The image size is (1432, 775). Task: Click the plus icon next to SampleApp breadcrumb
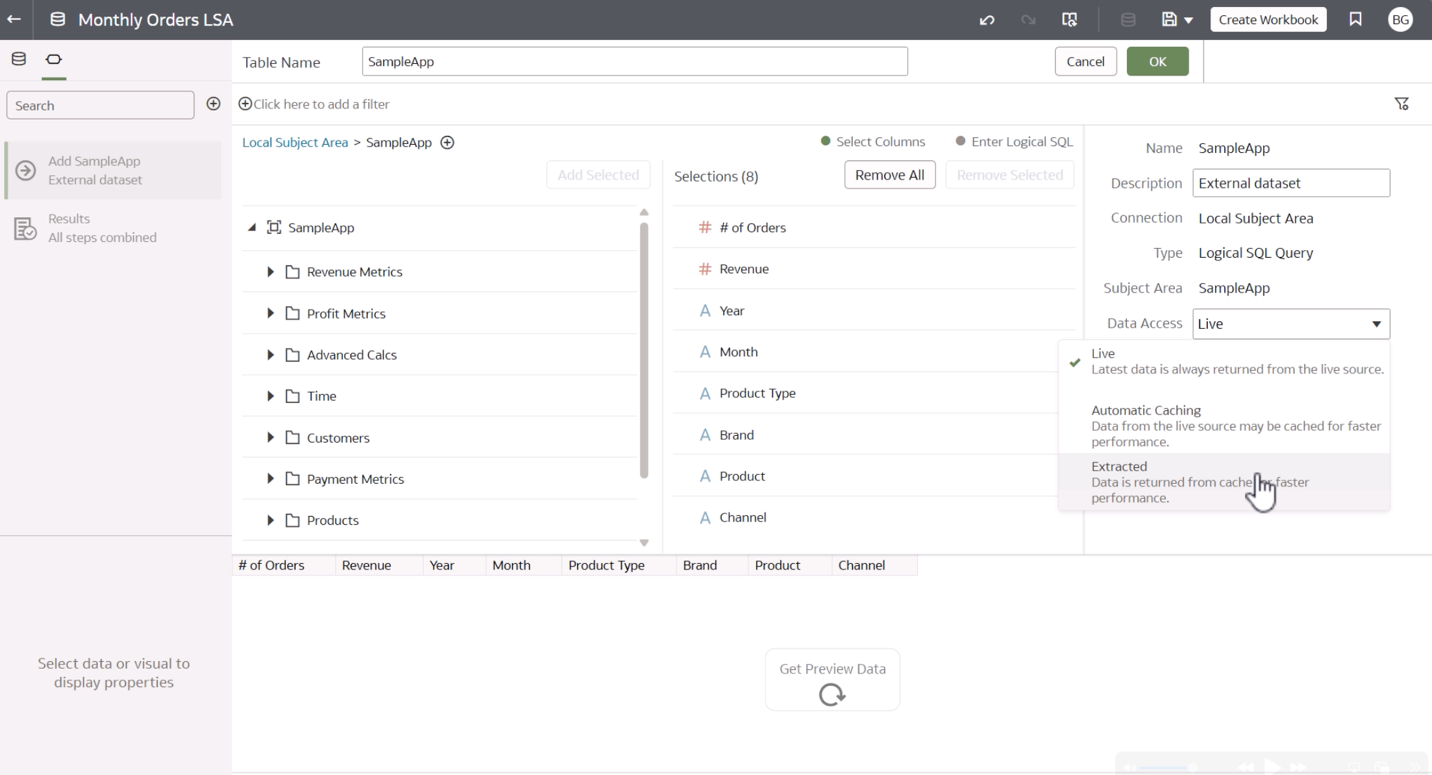(x=446, y=142)
